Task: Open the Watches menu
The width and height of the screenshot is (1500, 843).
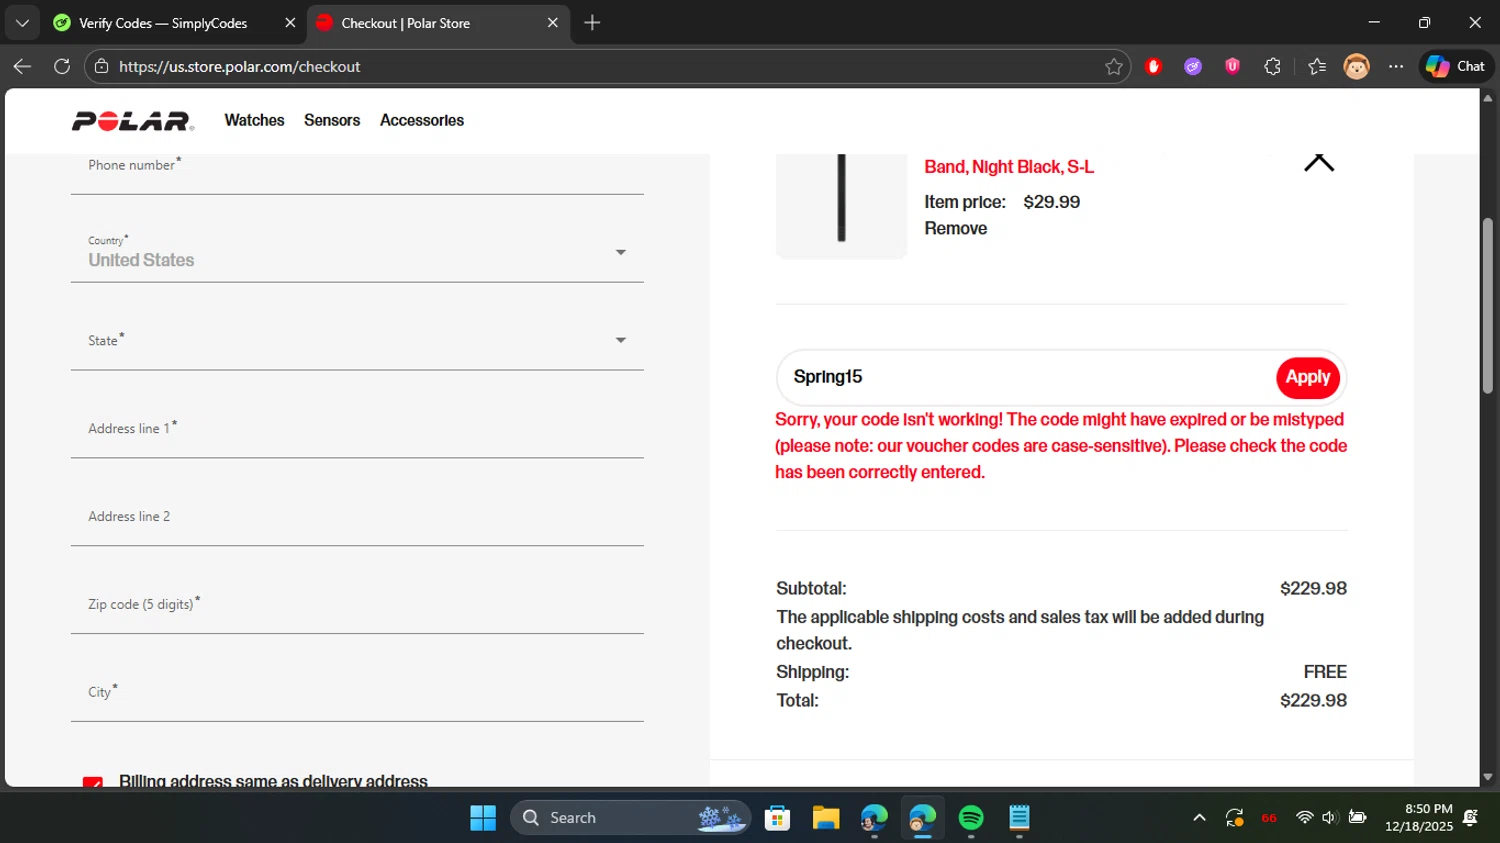Action: point(254,120)
